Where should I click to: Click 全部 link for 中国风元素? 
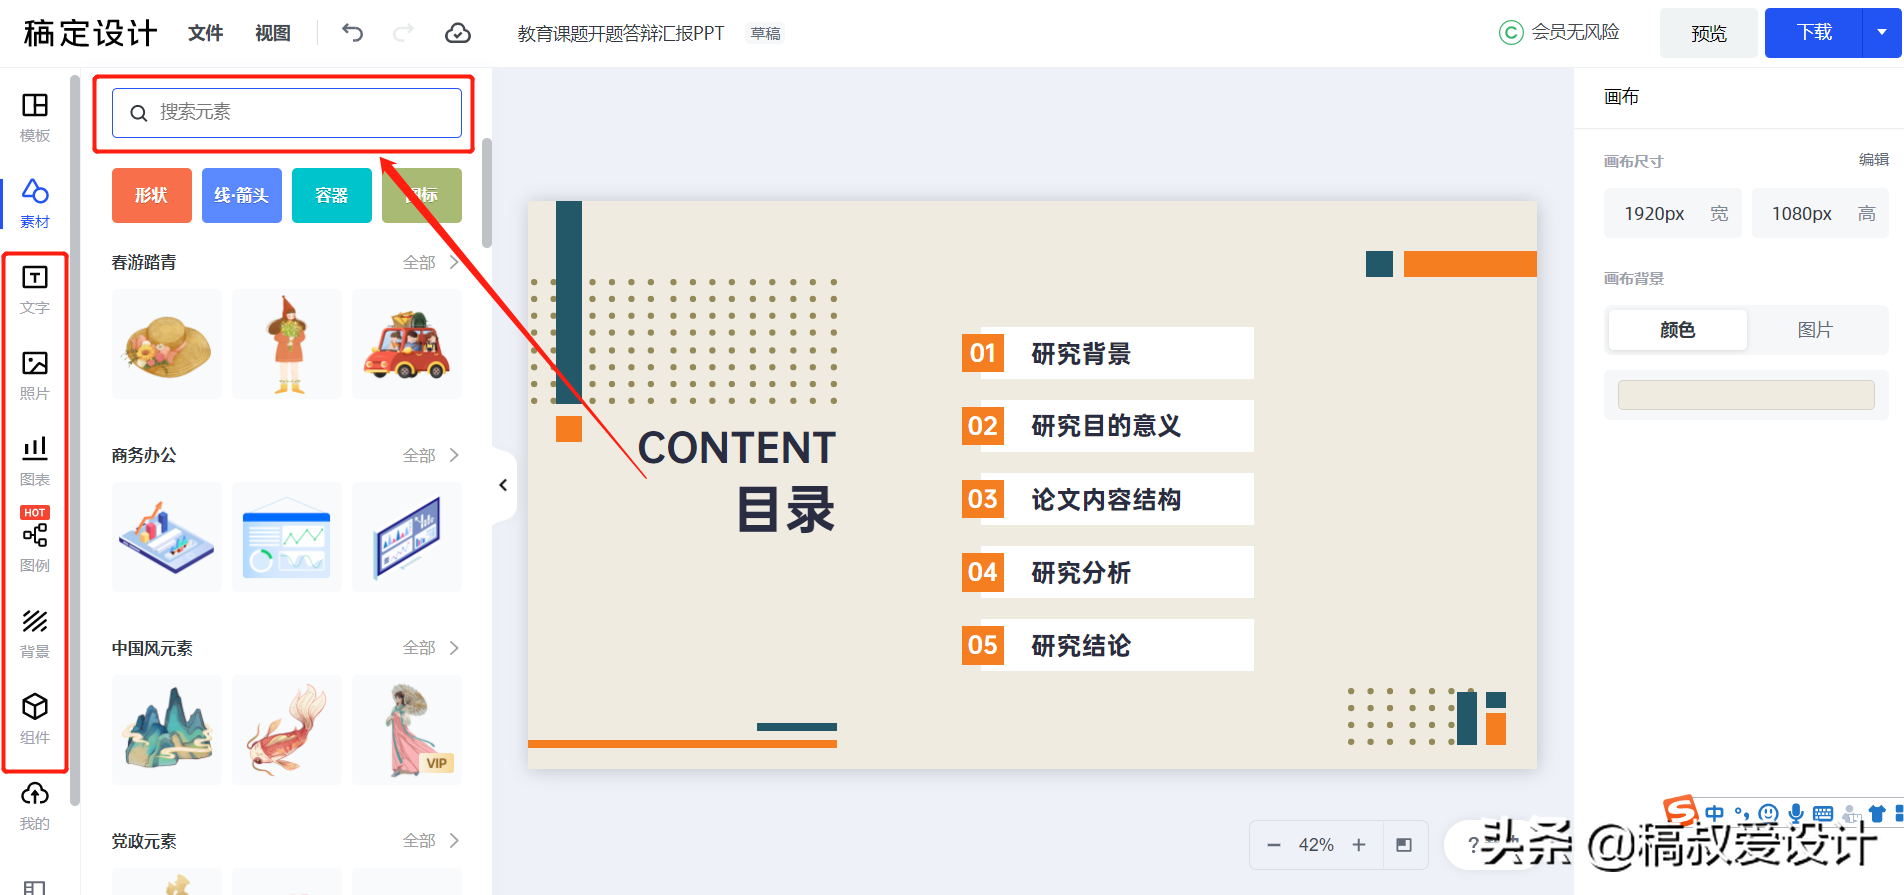coord(419,648)
